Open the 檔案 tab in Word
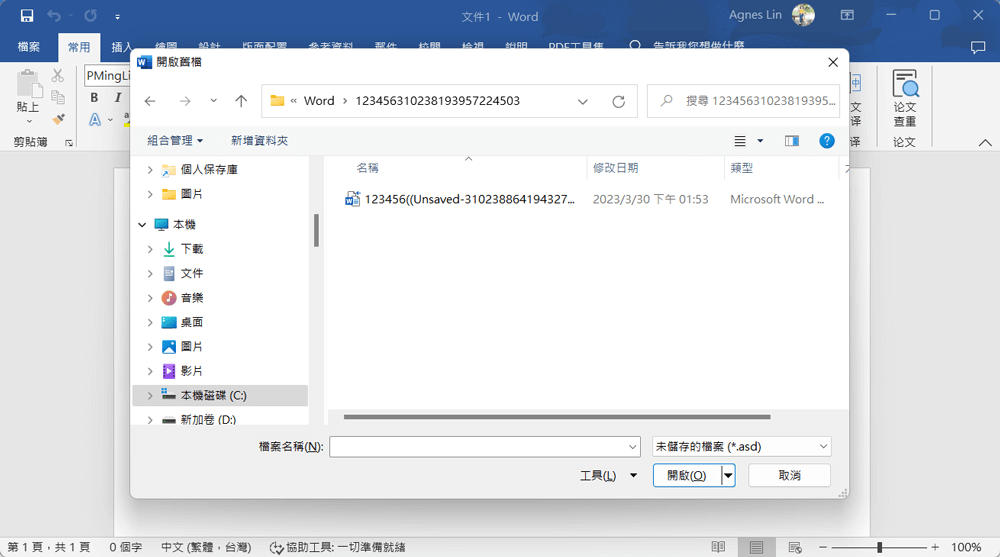This screenshot has height=557, width=1000. click(29, 47)
